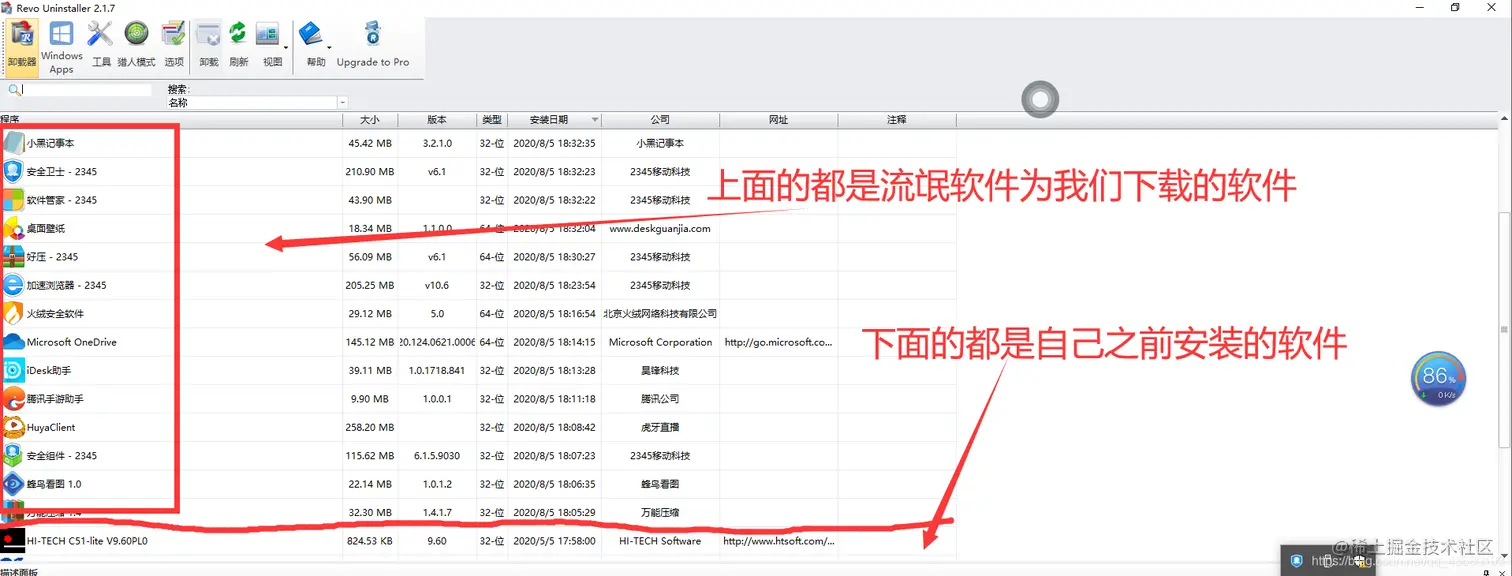This screenshot has height=576, width=1512.
Task: Select the 腾讯手游助手 program icon
Action: 13,399
